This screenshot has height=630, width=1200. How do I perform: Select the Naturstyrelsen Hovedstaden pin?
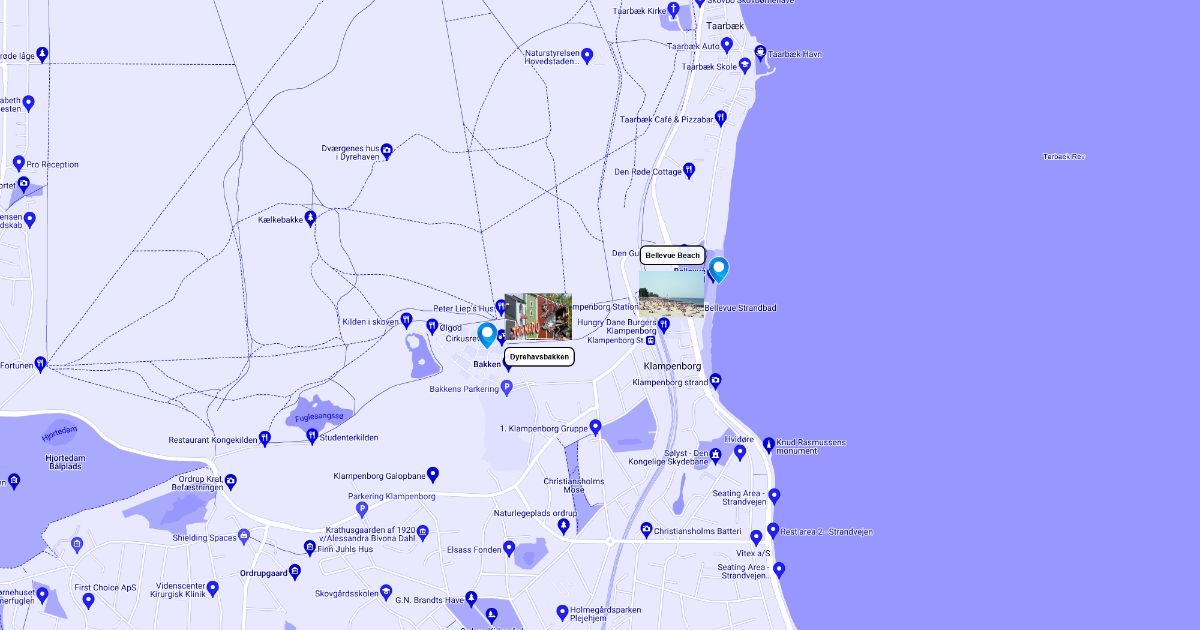click(587, 56)
